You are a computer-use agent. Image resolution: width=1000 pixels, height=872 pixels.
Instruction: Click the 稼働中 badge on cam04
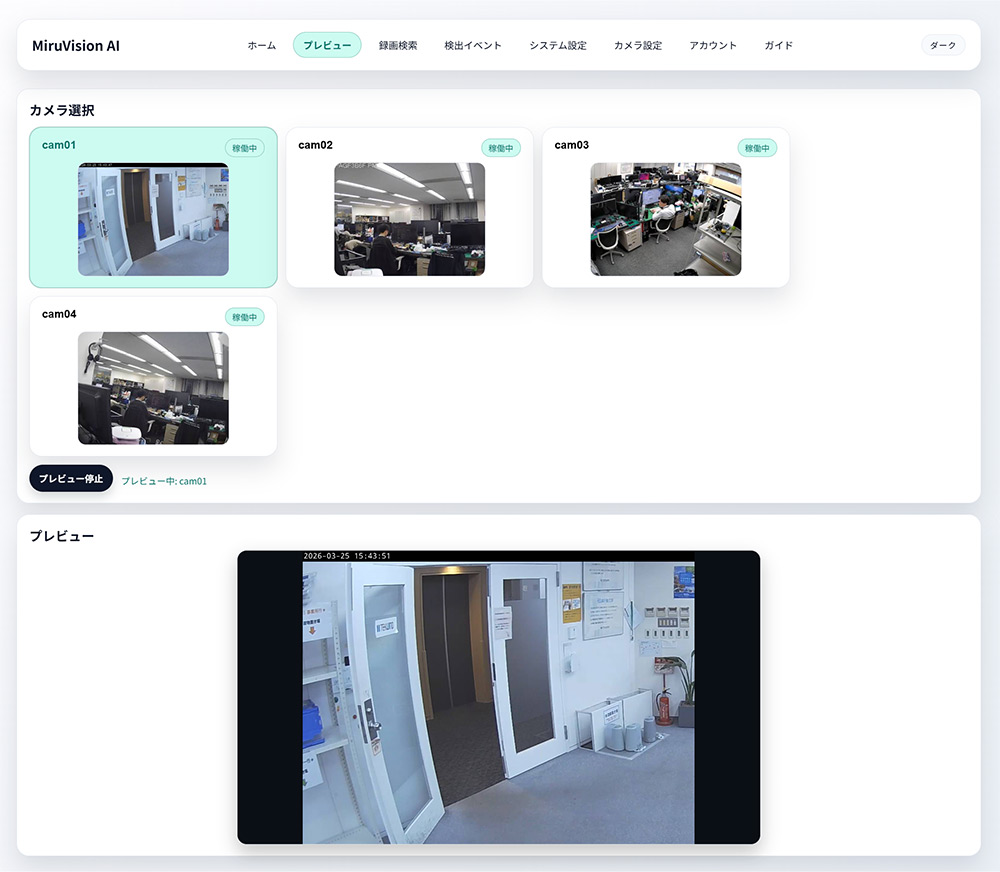pyautogui.click(x=244, y=317)
